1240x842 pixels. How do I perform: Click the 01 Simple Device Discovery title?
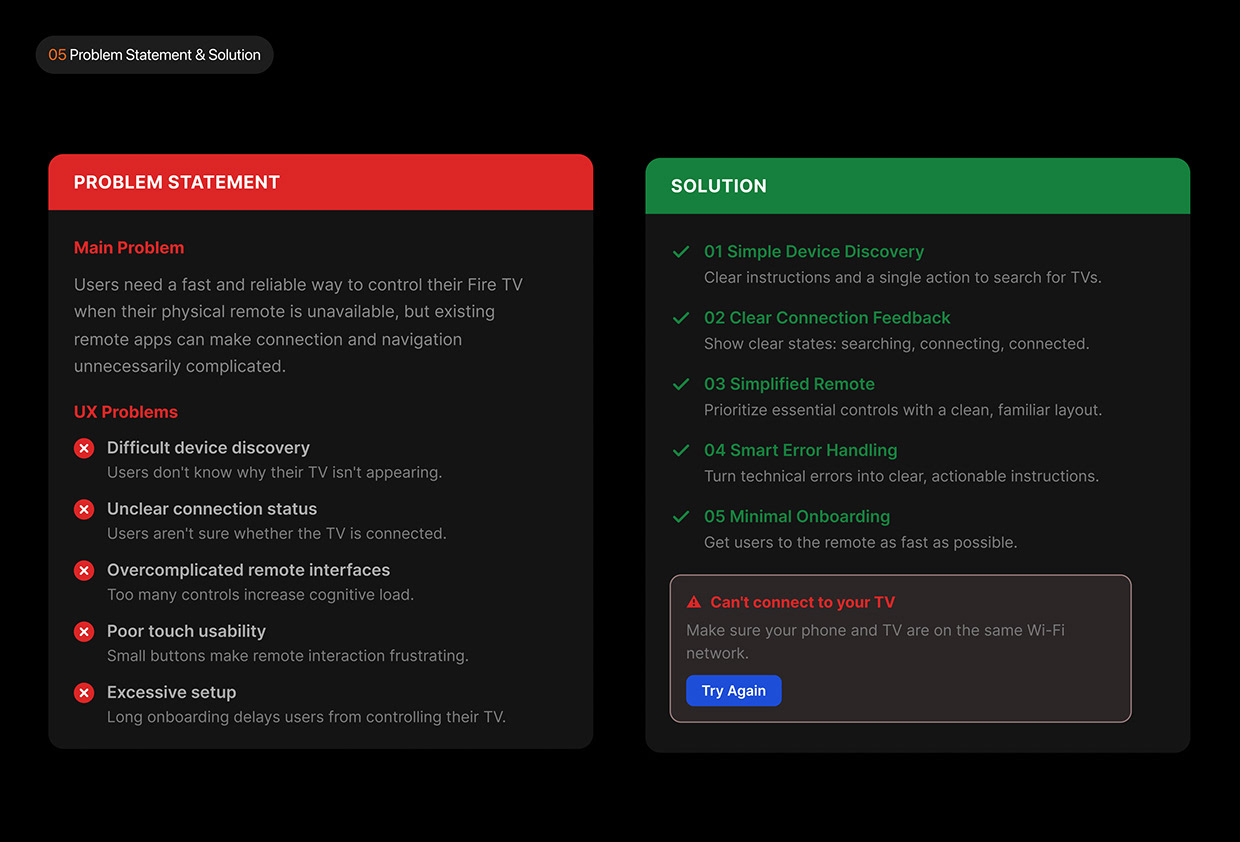(x=814, y=252)
